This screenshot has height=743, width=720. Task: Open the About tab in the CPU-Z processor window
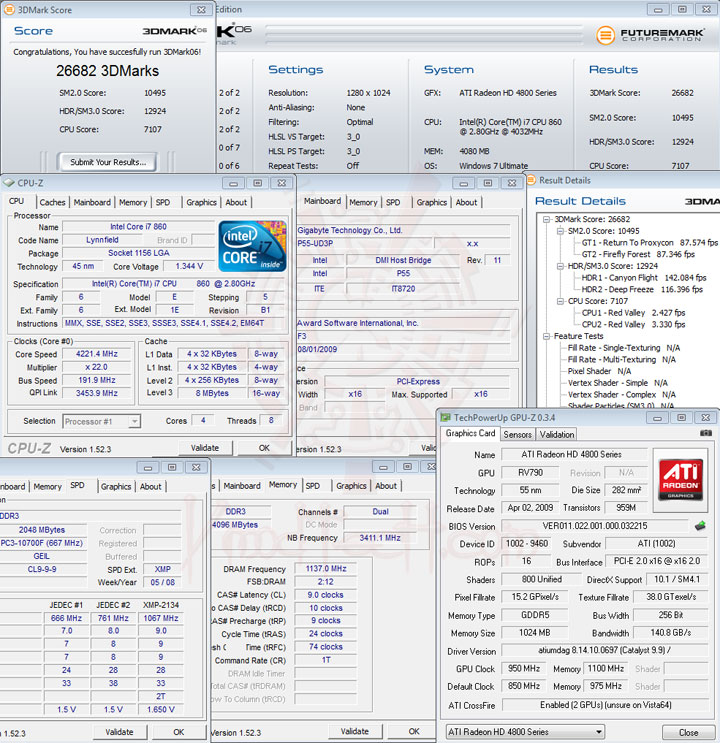coord(236,202)
